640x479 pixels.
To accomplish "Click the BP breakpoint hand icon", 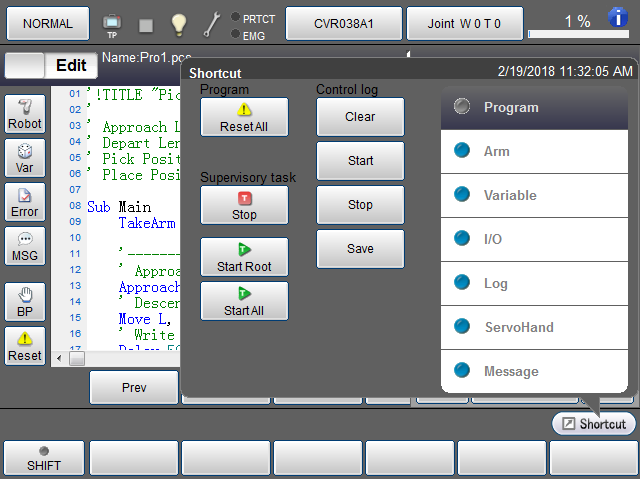I will coord(25,302).
